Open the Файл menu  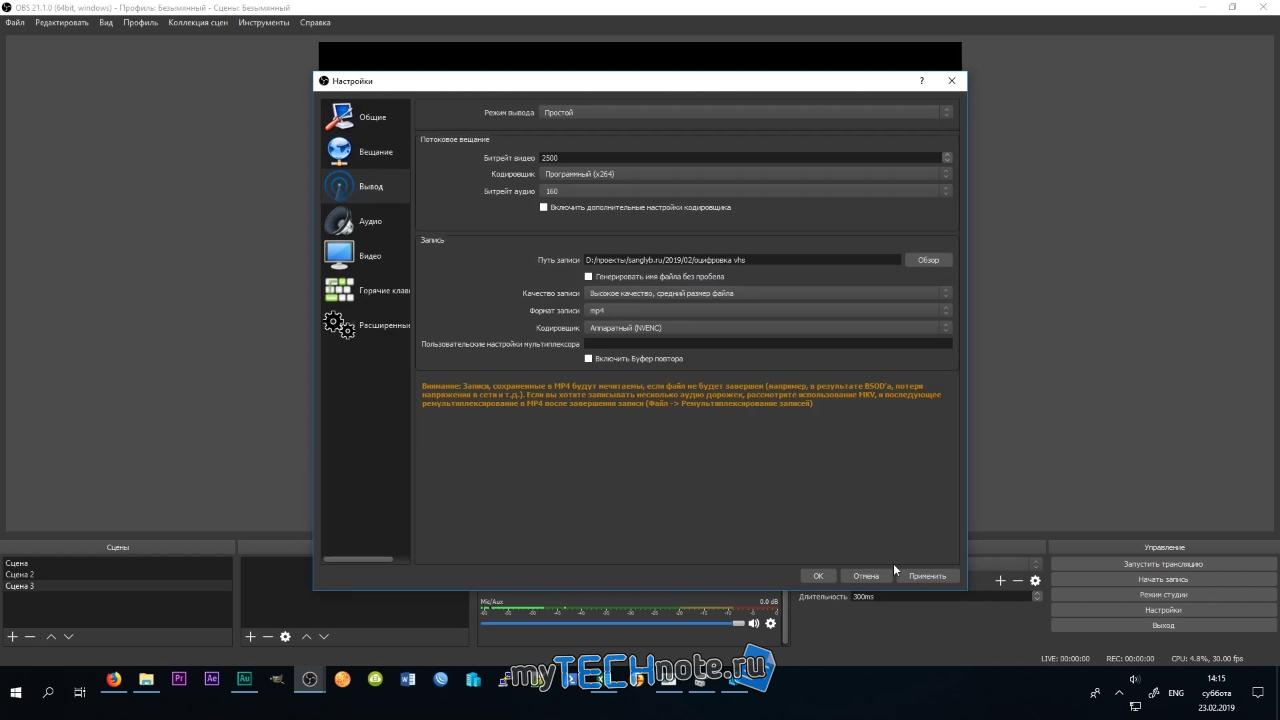(14, 22)
